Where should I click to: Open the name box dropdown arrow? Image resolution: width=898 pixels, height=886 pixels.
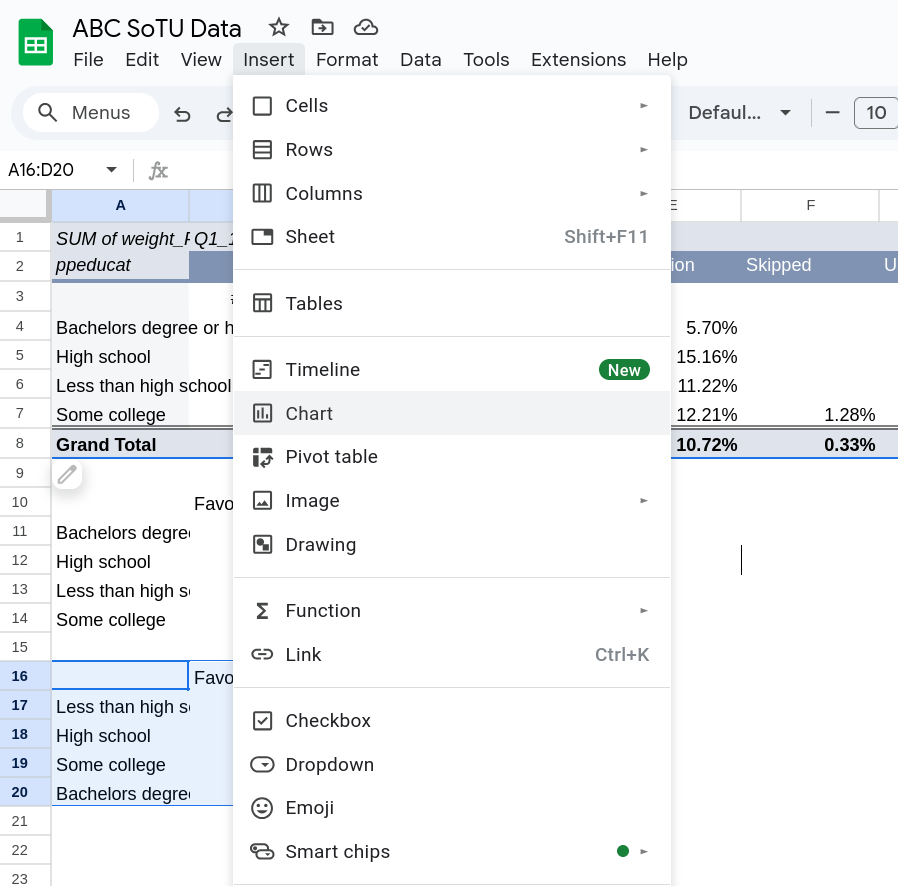(112, 170)
